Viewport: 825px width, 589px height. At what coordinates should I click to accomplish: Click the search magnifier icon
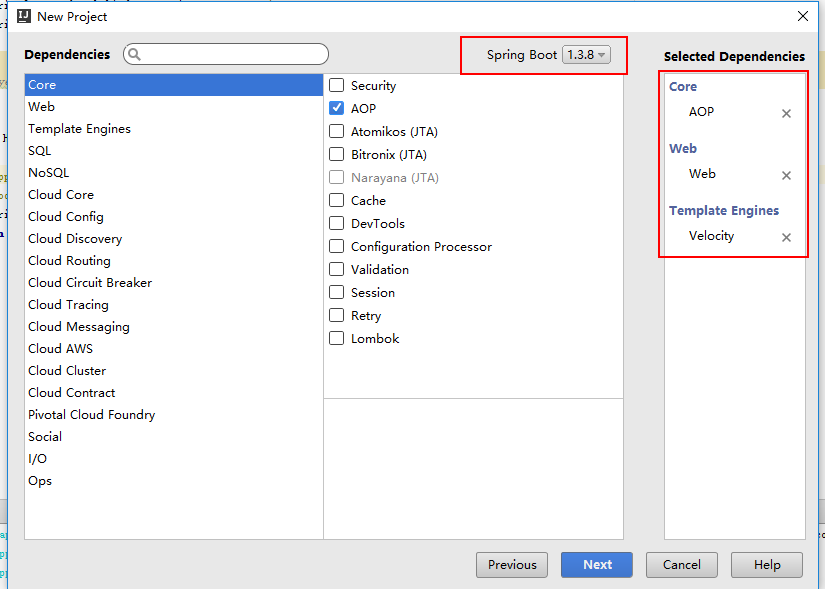pyautogui.click(x=134, y=54)
